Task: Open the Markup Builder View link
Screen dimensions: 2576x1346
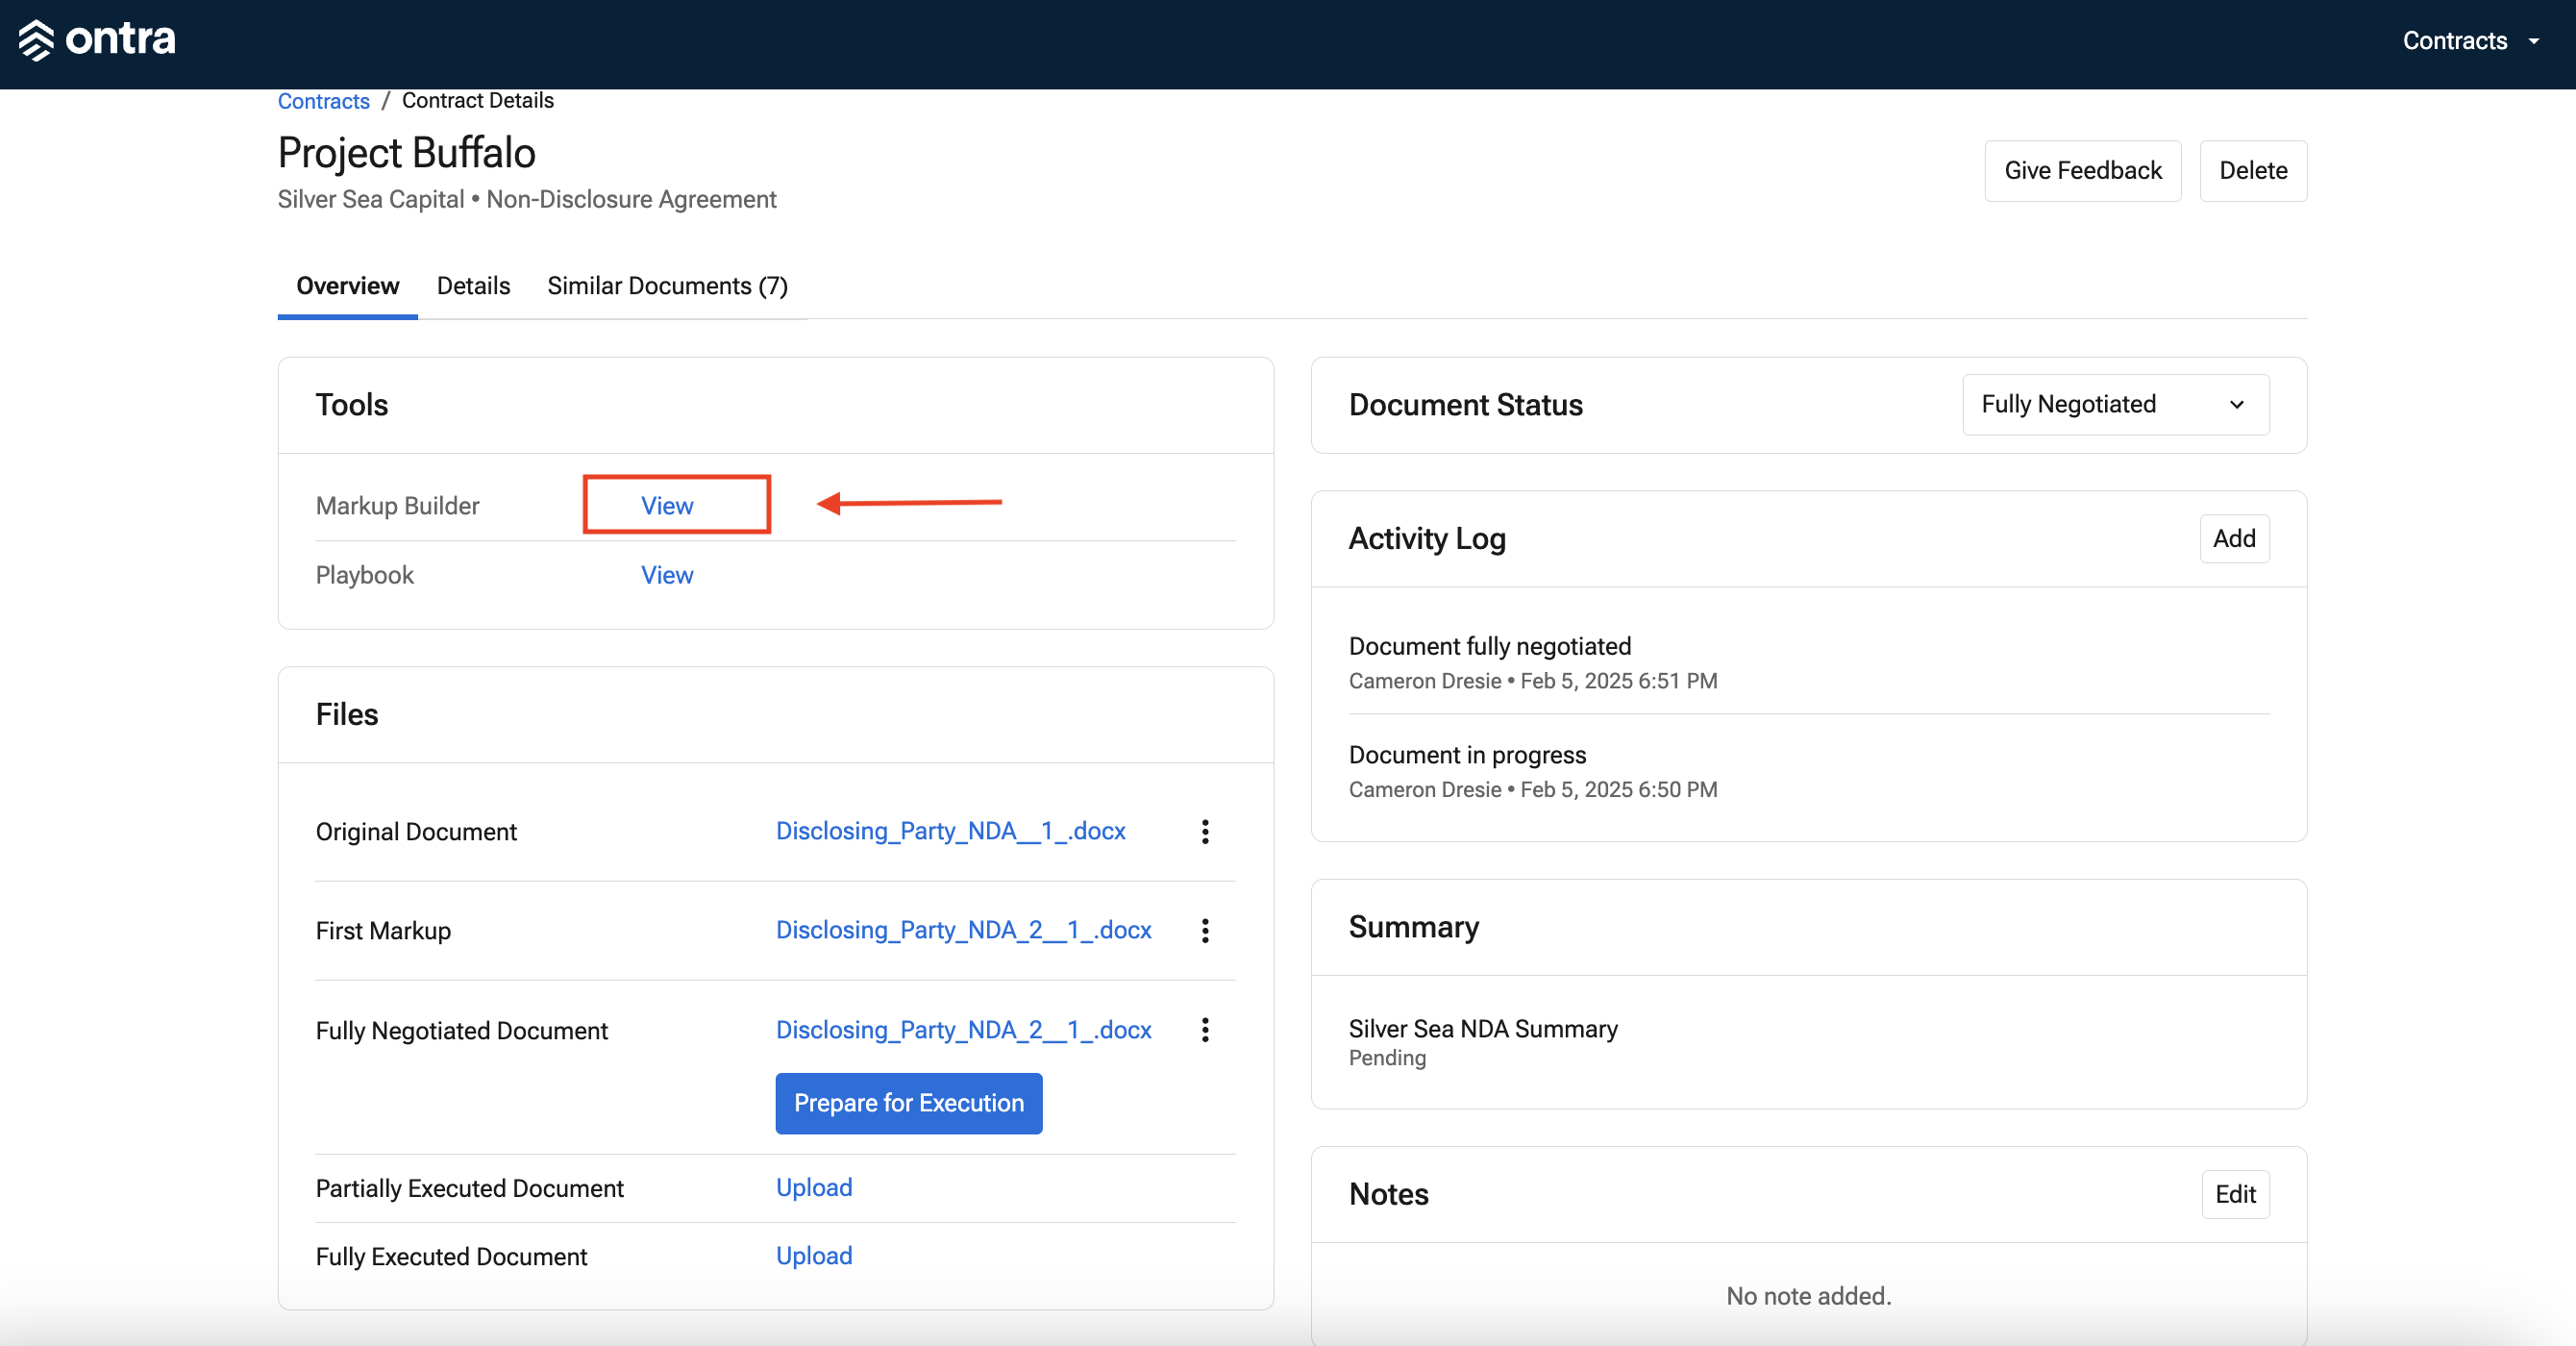Action: (x=667, y=506)
